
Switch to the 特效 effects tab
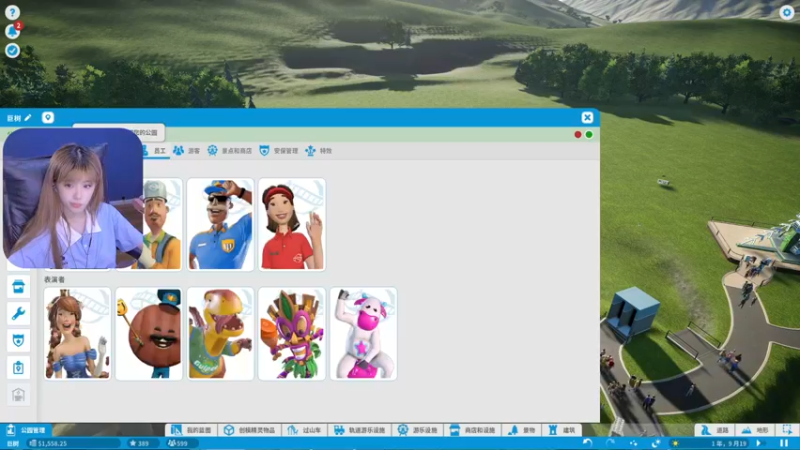pos(319,151)
